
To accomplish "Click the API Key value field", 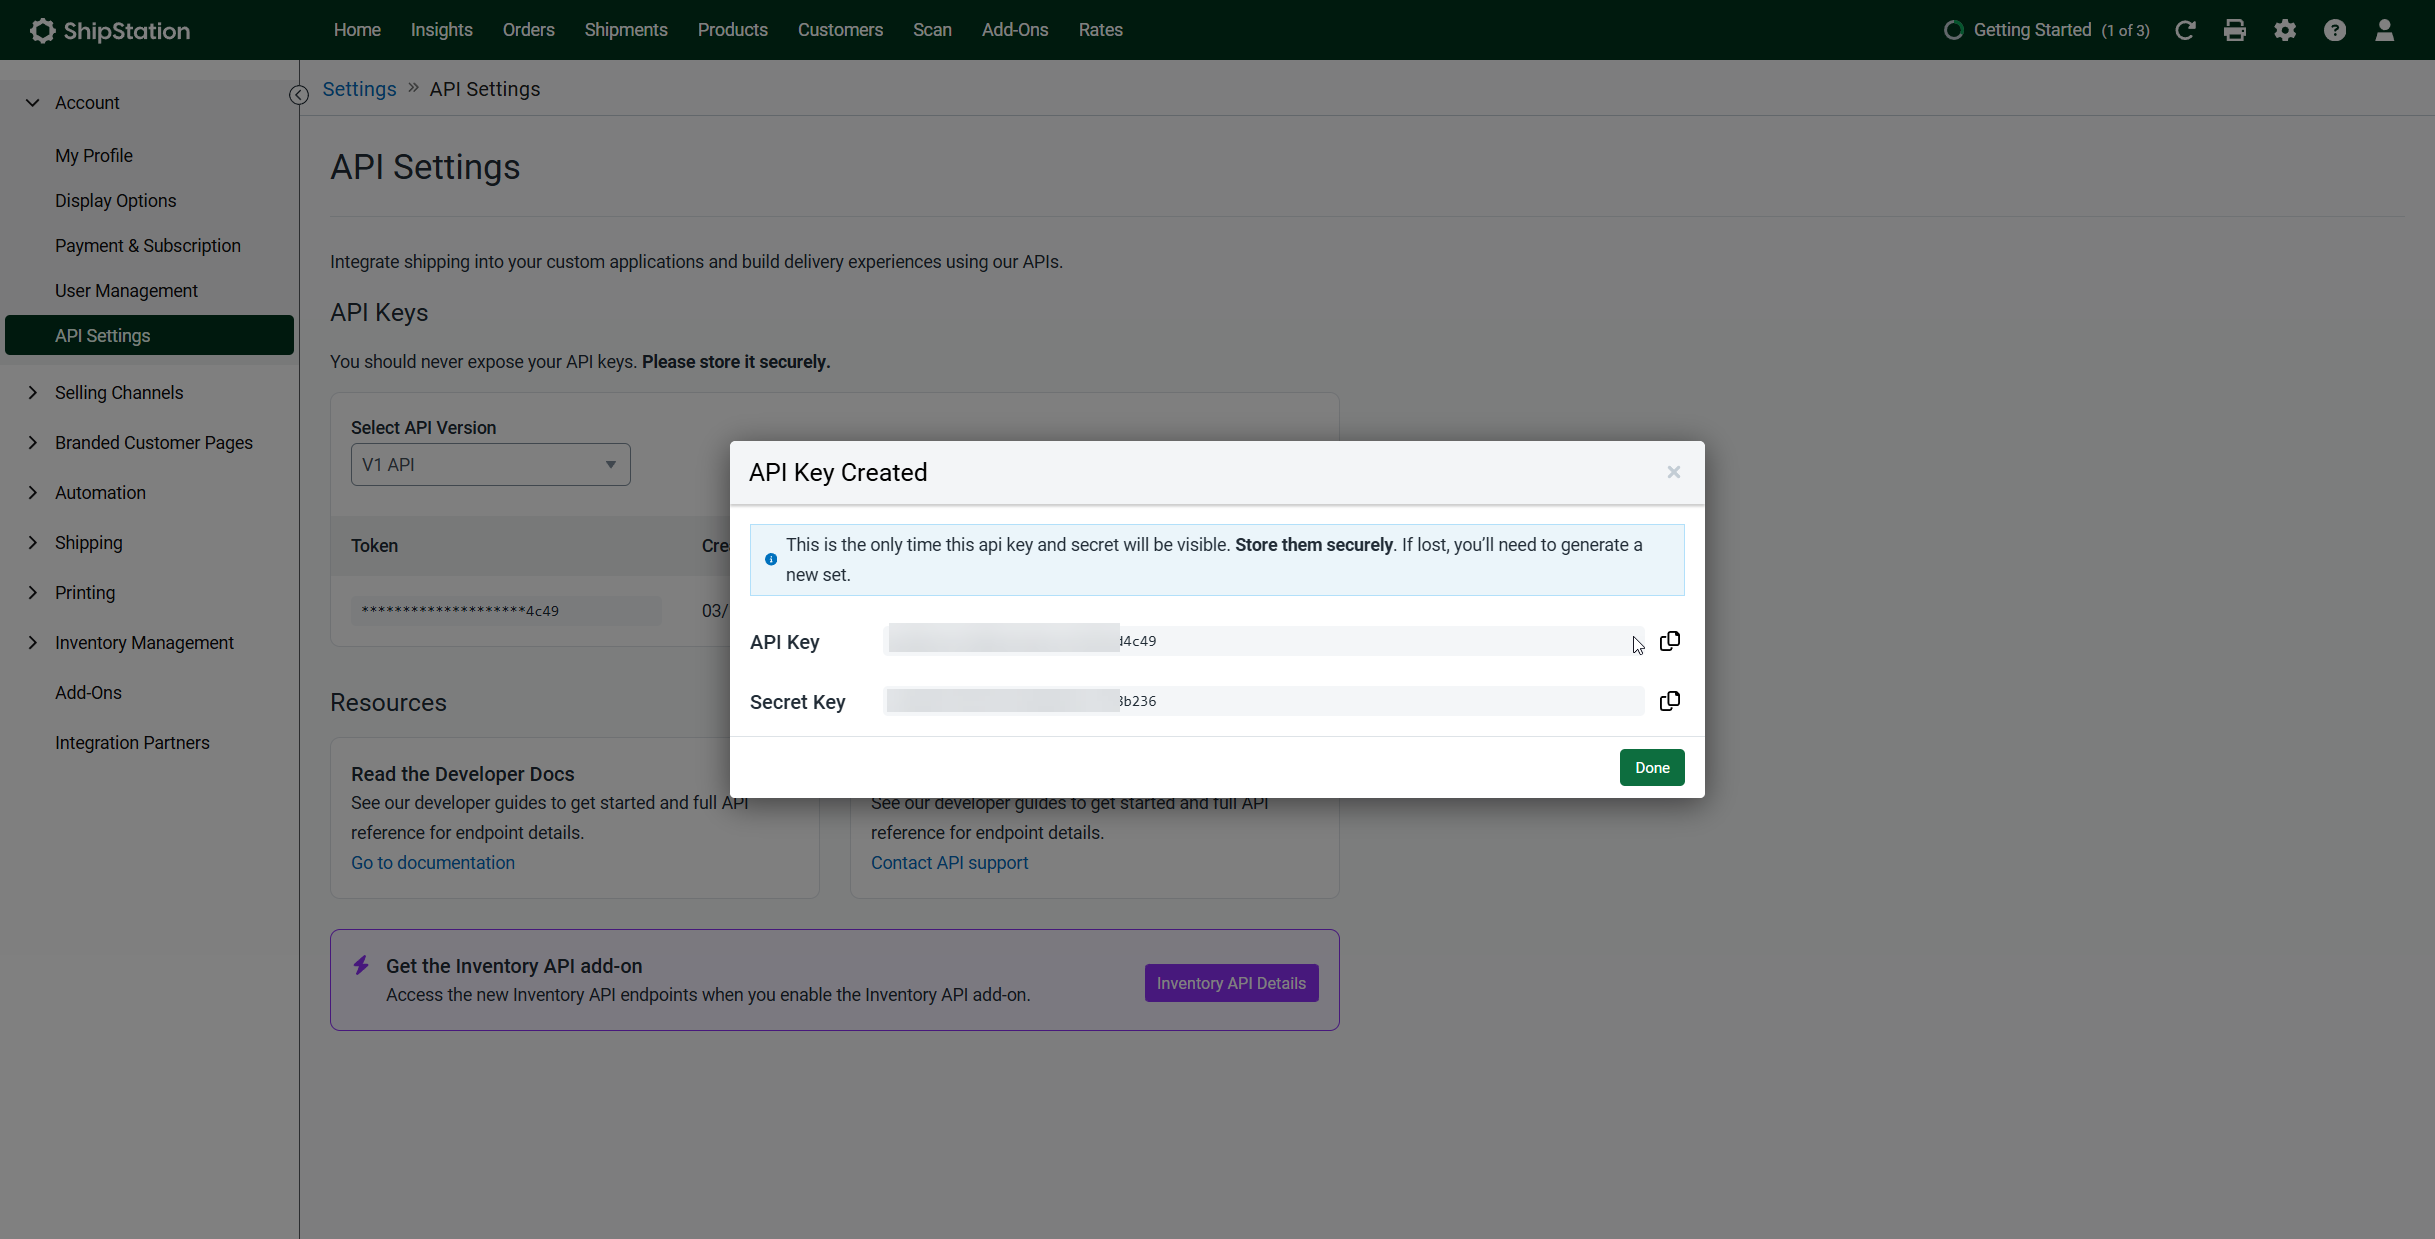I will pyautogui.click(x=1264, y=641).
